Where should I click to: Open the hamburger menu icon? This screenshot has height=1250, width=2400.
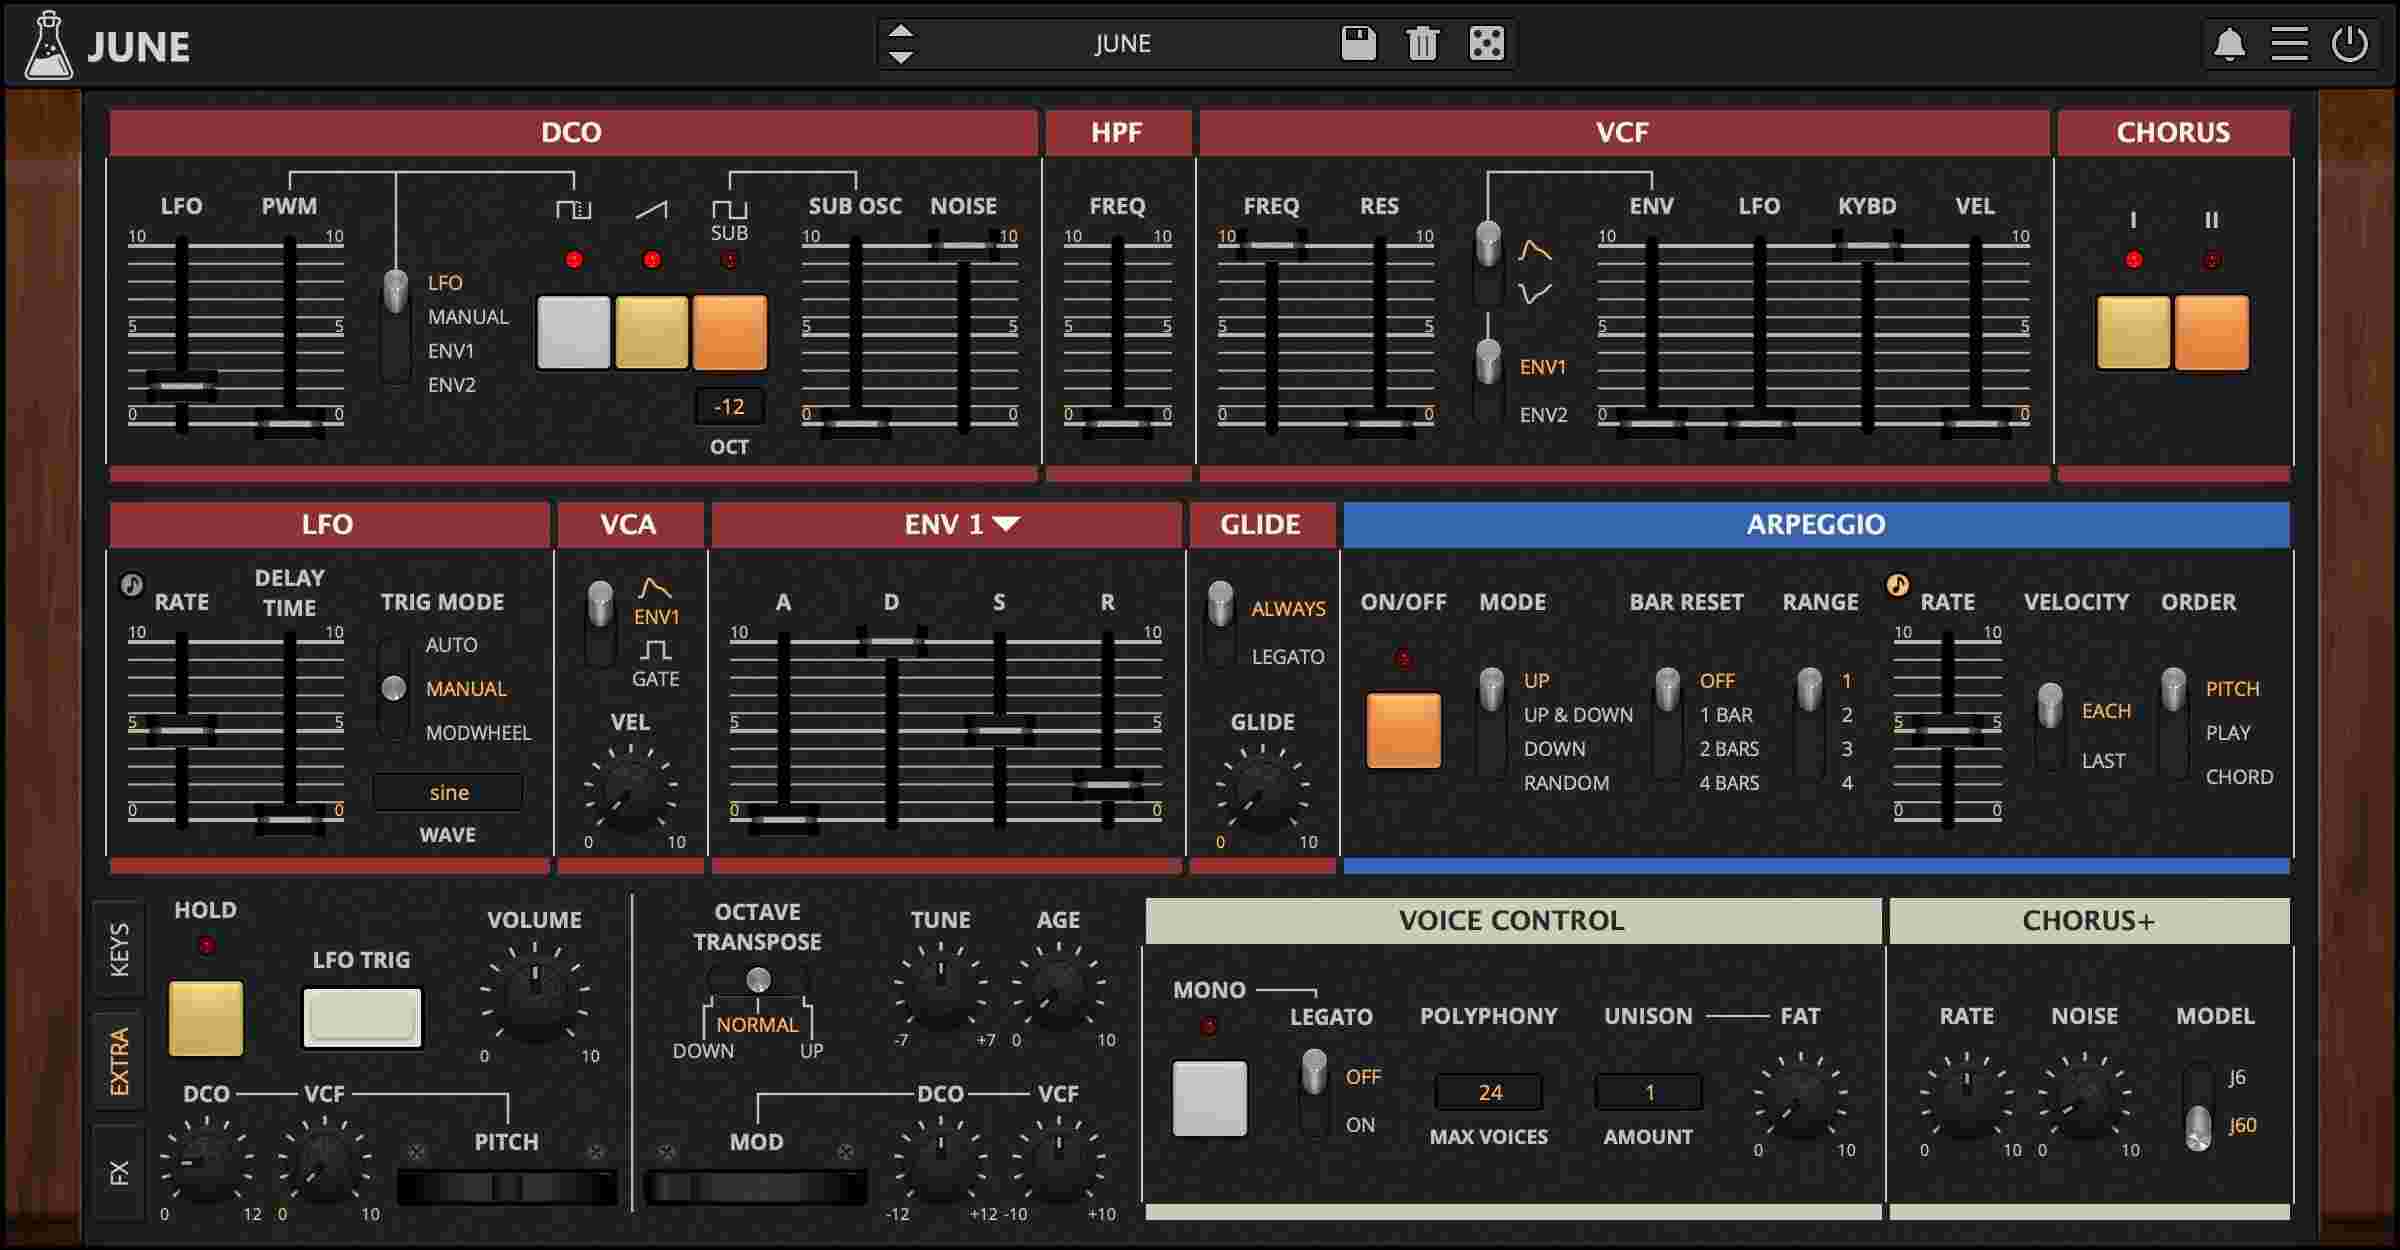(2289, 45)
